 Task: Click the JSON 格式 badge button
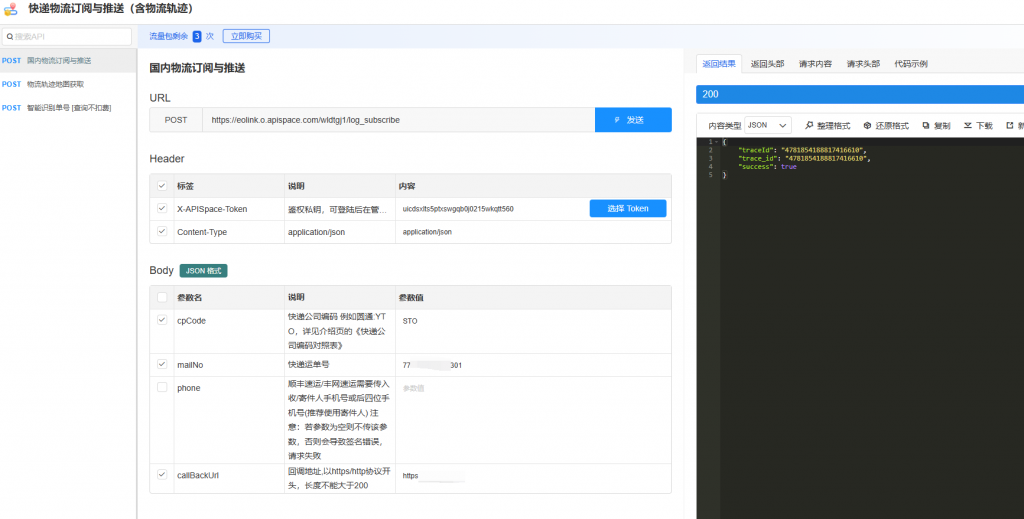pyautogui.click(x=204, y=271)
